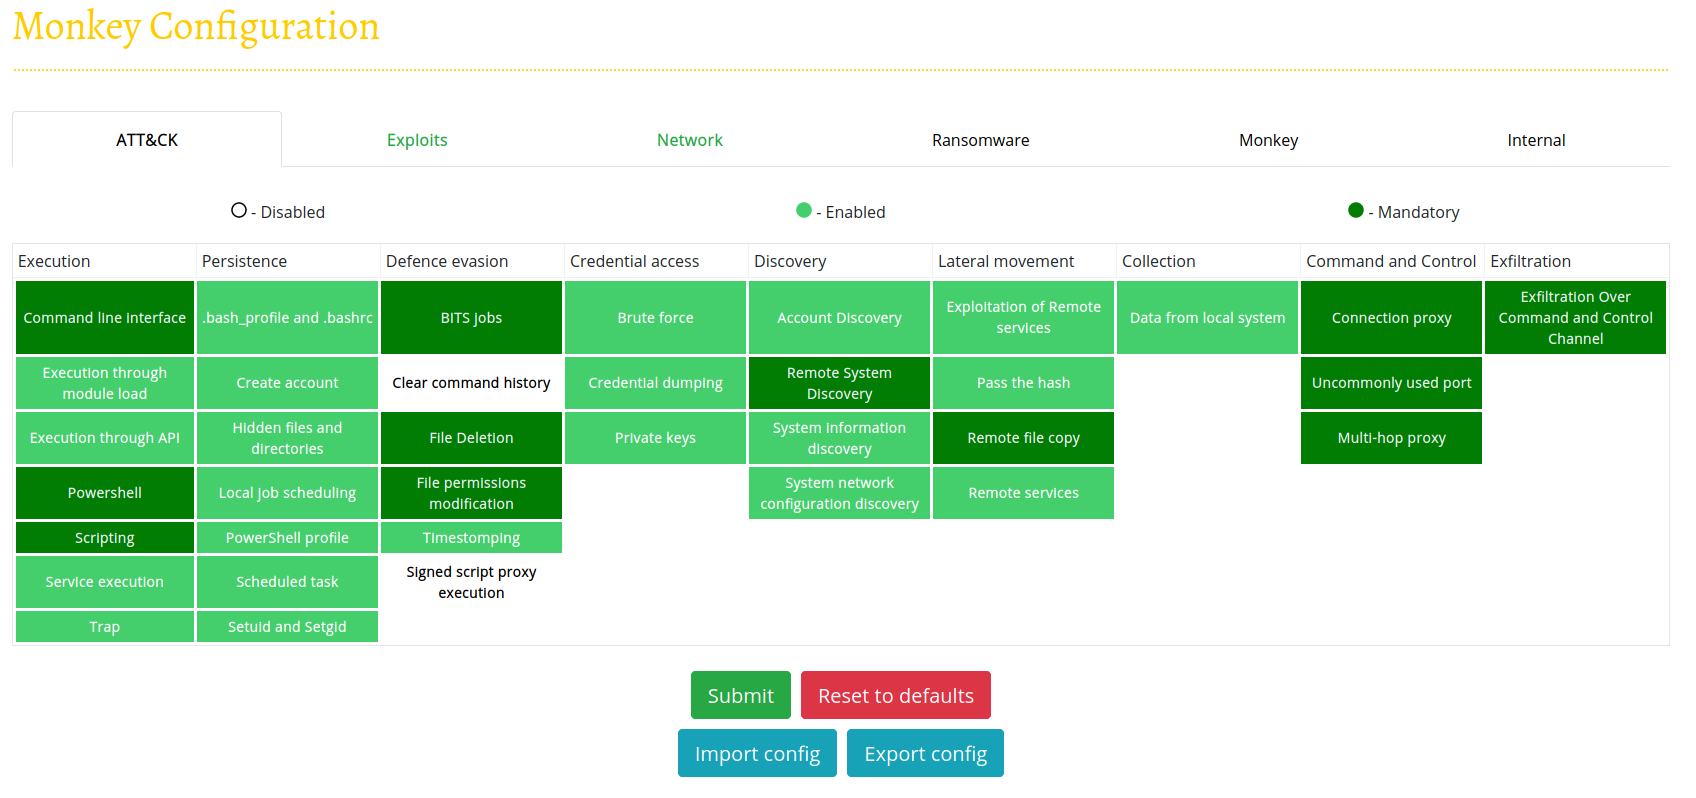Select the ATT&CK tab
1696x798 pixels.
click(147, 140)
